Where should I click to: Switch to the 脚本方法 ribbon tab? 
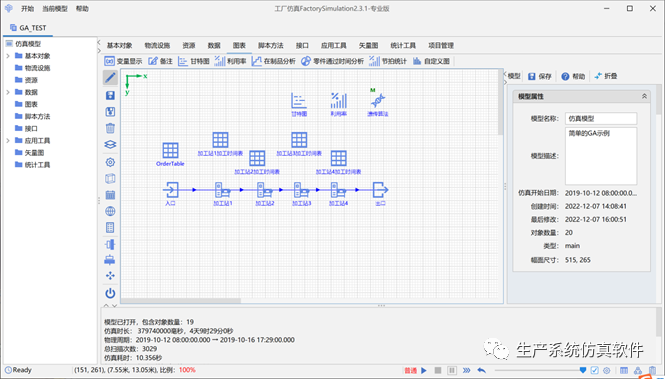pos(271,45)
